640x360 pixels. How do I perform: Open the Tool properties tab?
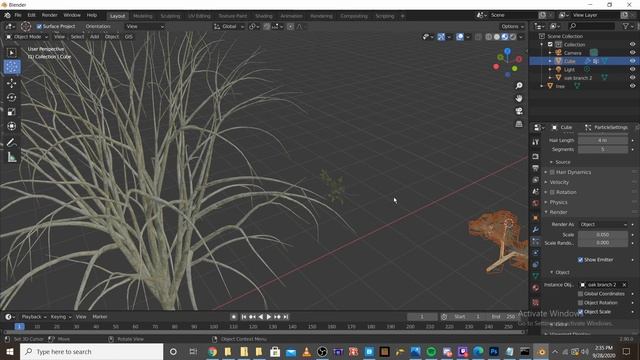536,142
